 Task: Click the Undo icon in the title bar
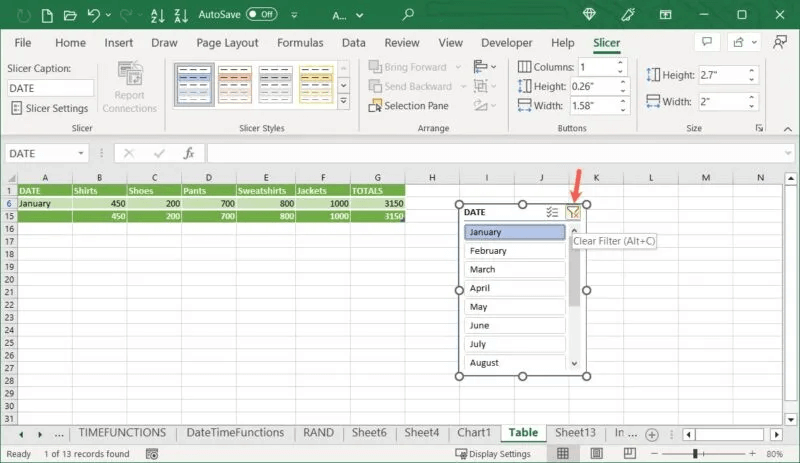pyautogui.click(x=92, y=15)
